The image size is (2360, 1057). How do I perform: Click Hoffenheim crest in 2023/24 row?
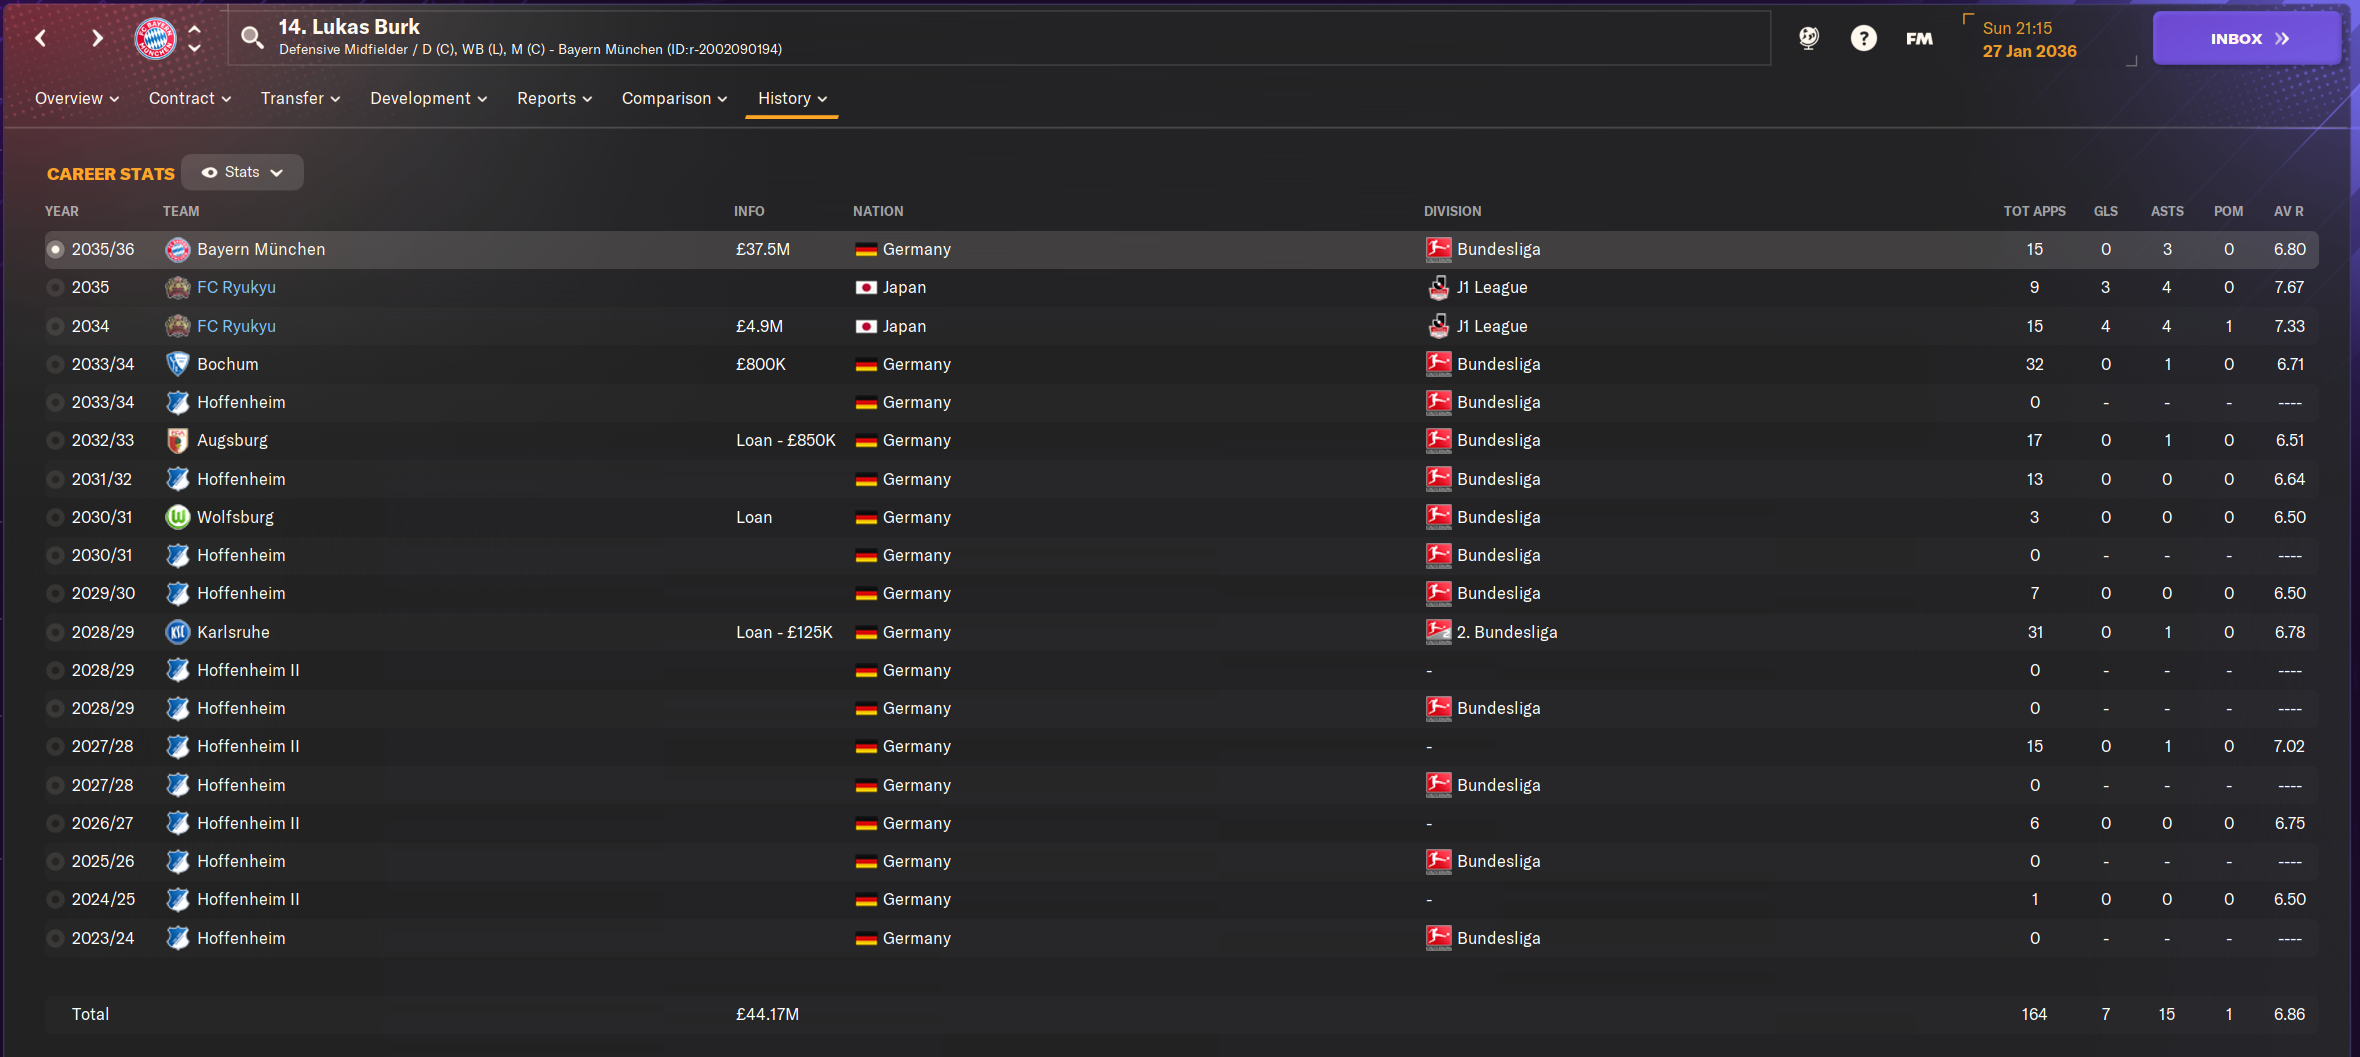tap(178, 938)
